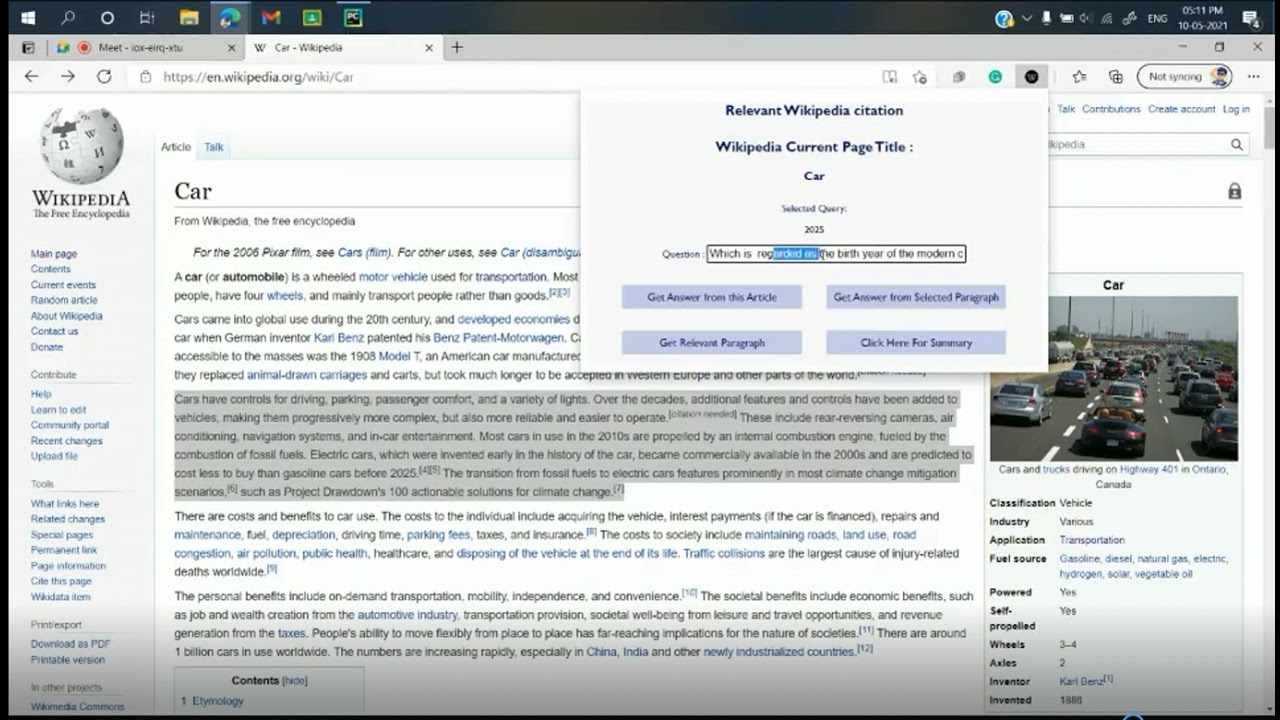Open PyCharm from taskbar
The image size is (1280, 720).
click(x=352, y=18)
